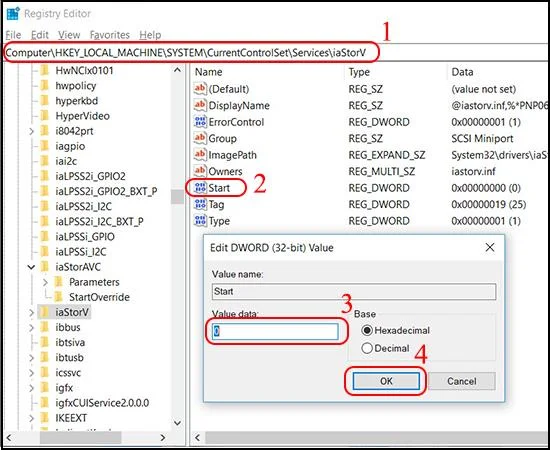Select the iaLPSS2i_GPIO2_BXT_P key

(106, 191)
